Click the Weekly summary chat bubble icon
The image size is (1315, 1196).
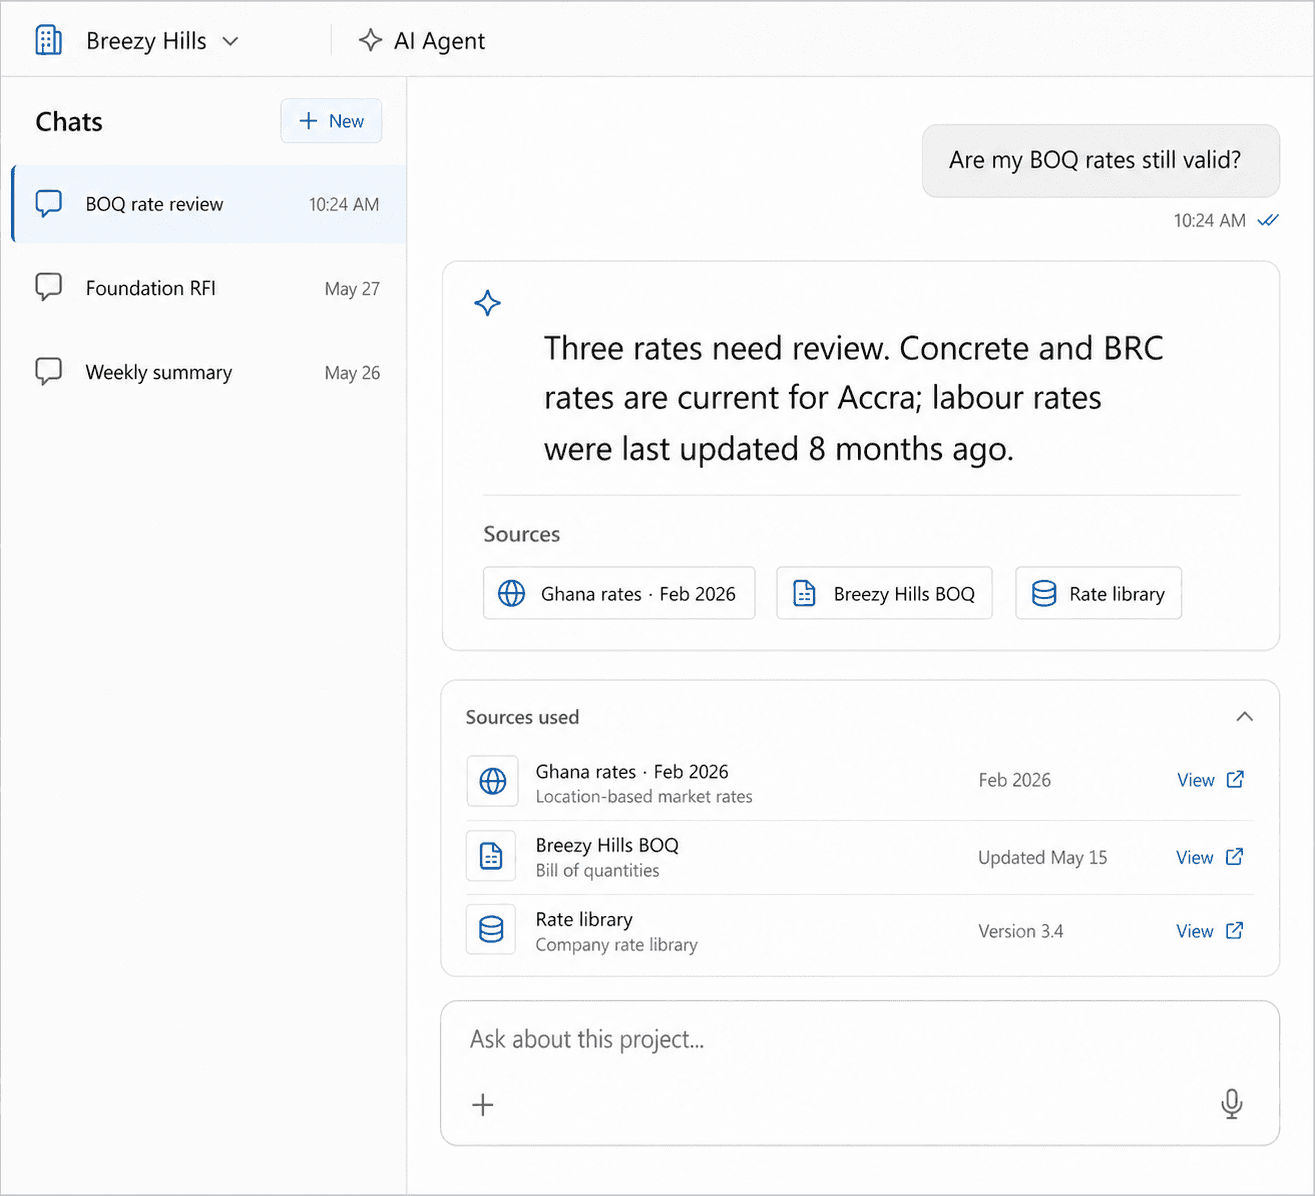[48, 372]
